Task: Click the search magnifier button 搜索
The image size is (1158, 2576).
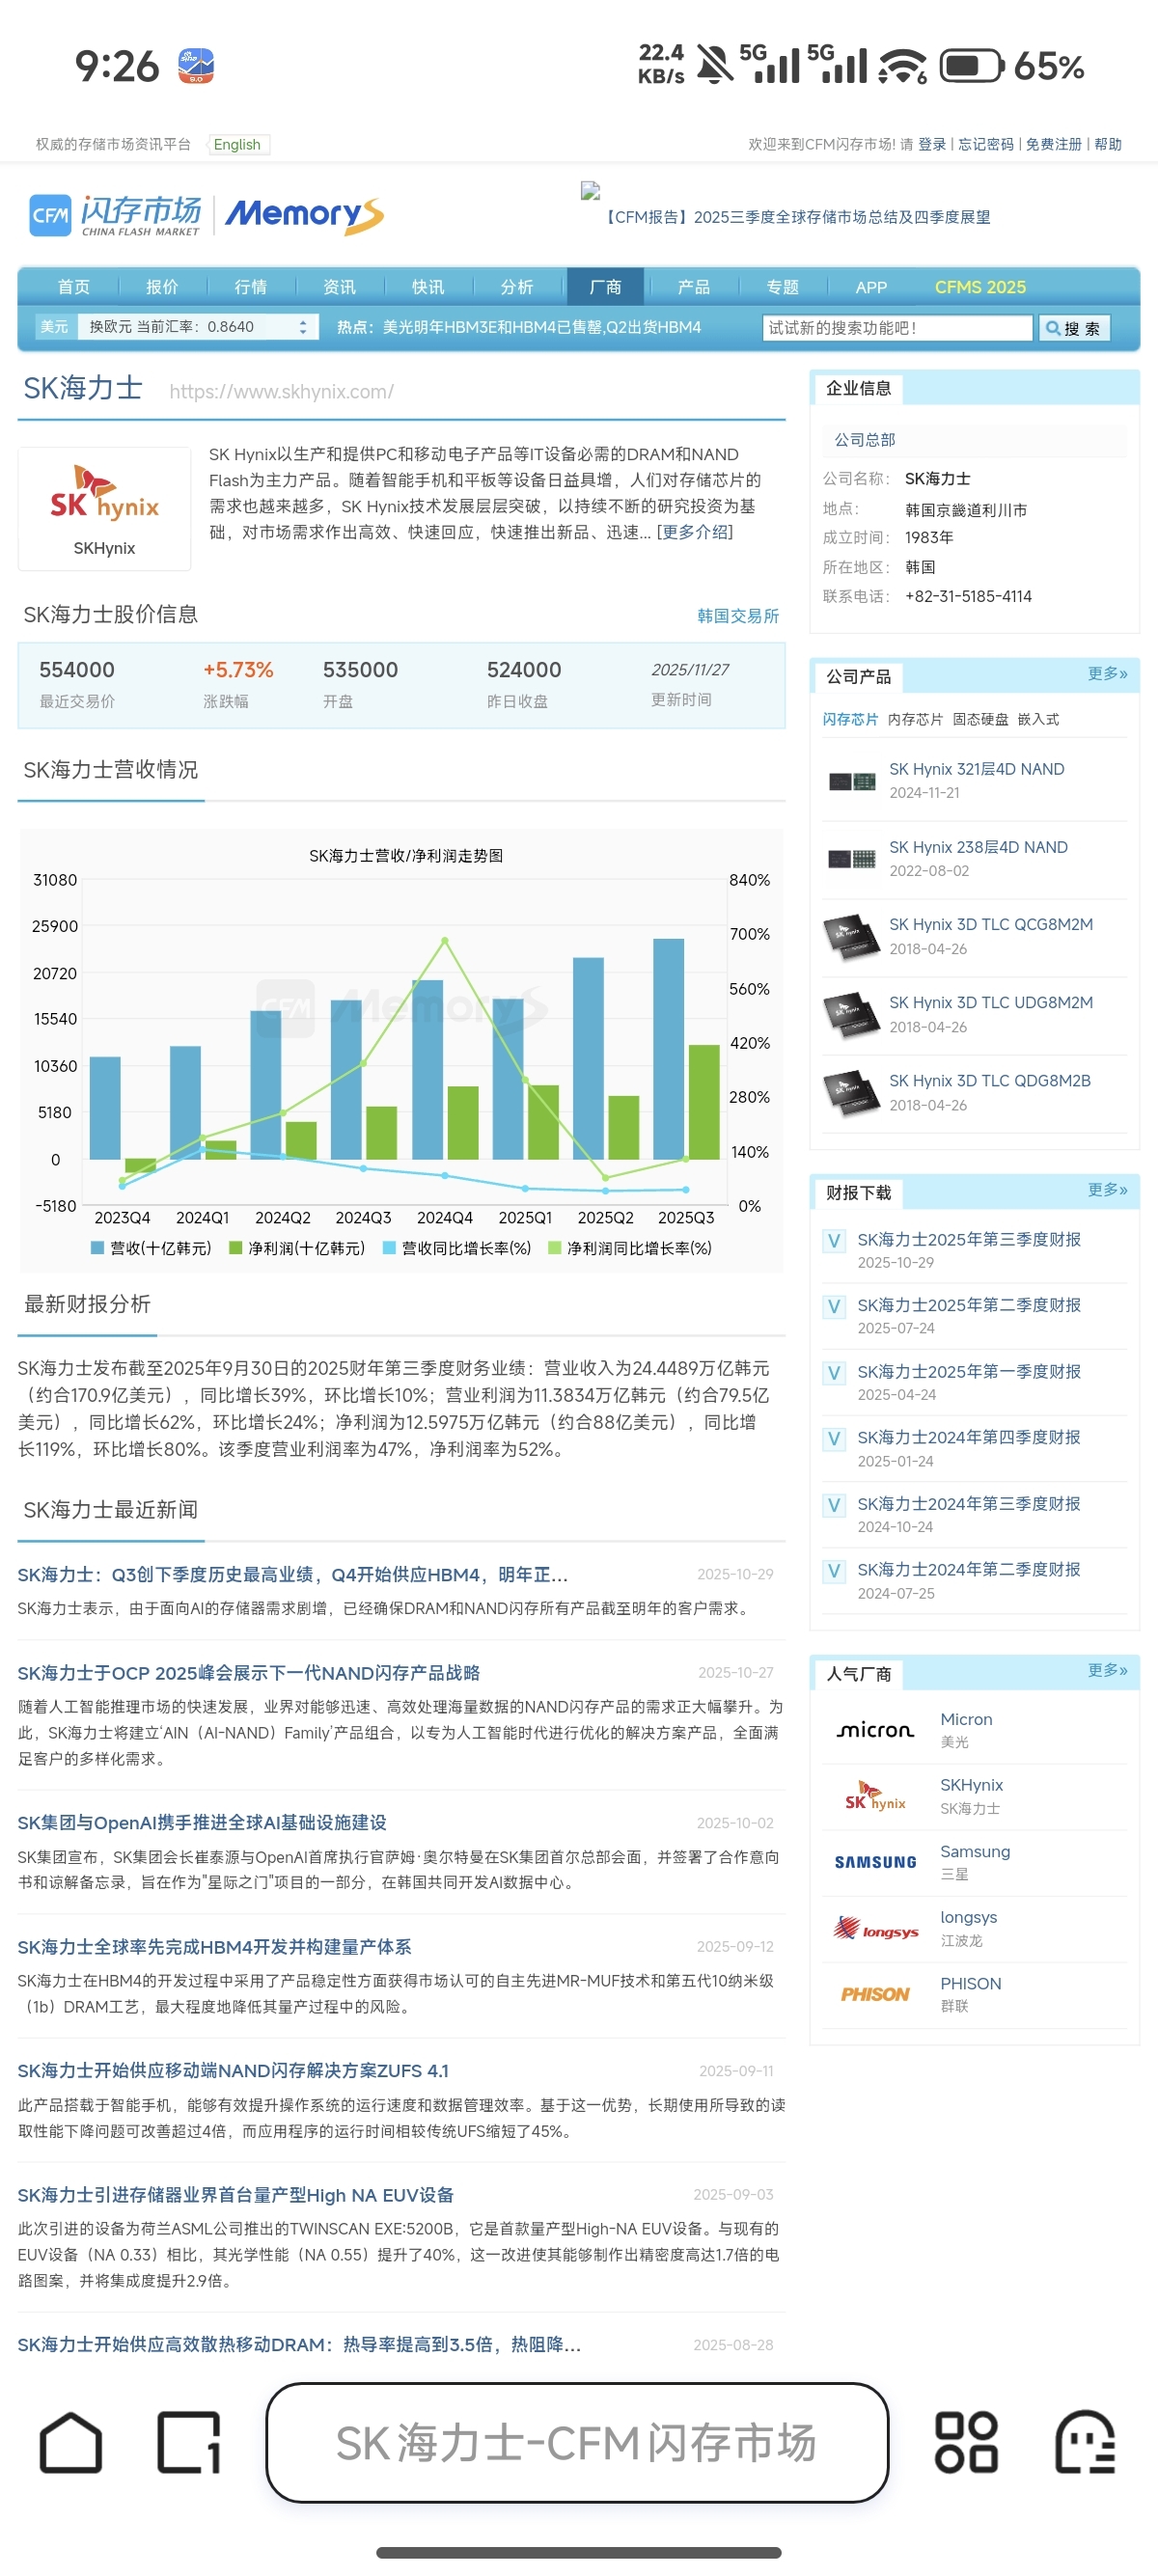Action: click(1074, 328)
